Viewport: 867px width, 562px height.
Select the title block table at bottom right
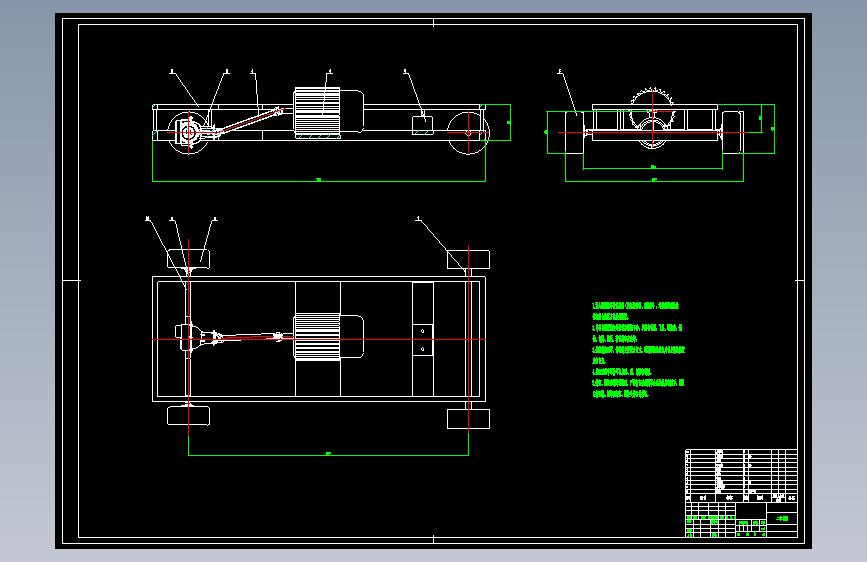click(x=741, y=519)
